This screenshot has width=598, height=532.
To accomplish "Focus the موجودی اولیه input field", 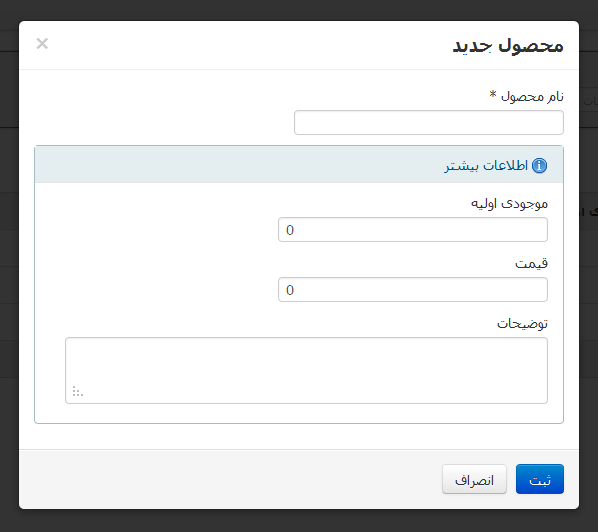I will pyautogui.click(x=413, y=230).
